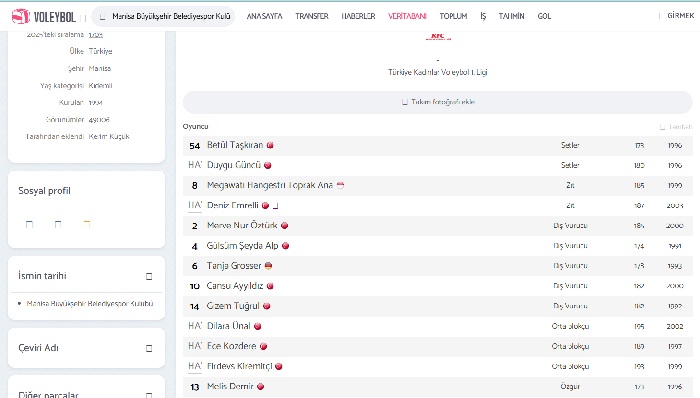This screenshot has width=700, height=398.
Task: Select country value Türkiye
Action: click(100, 51)
